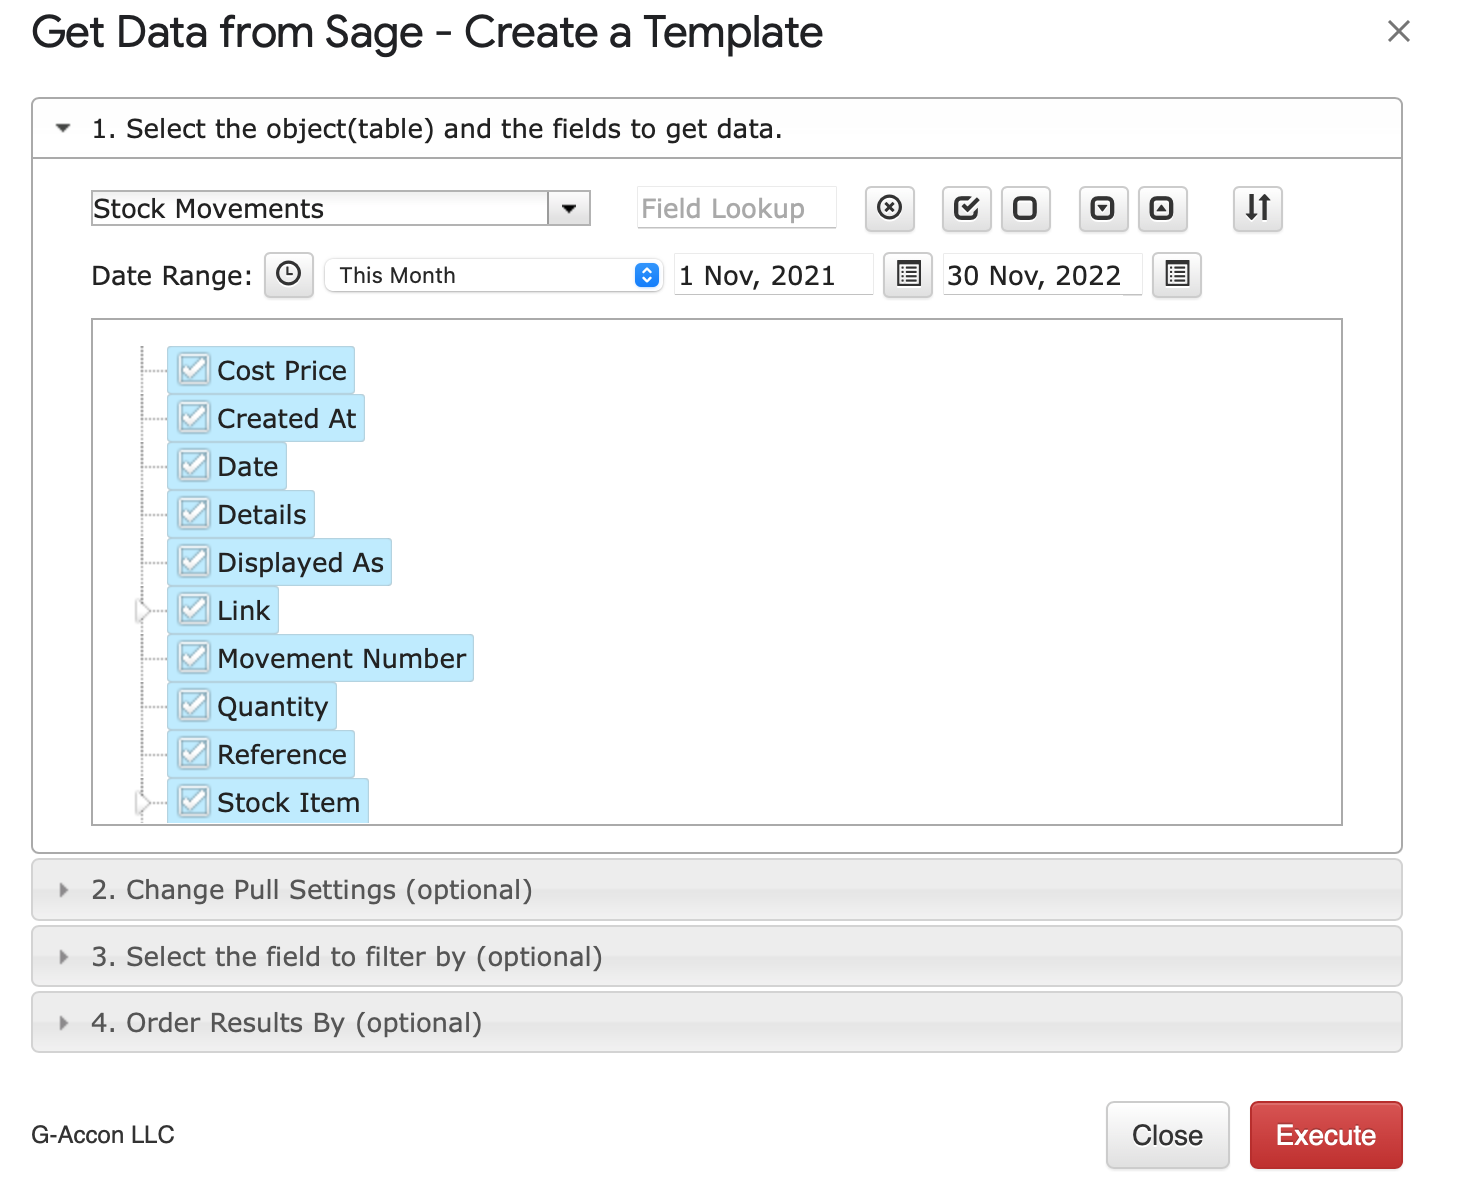Viewport: 1468px width, 1200px height.
Task: Click the start date field 1 Nov, 2021
Action: [774, 275]
